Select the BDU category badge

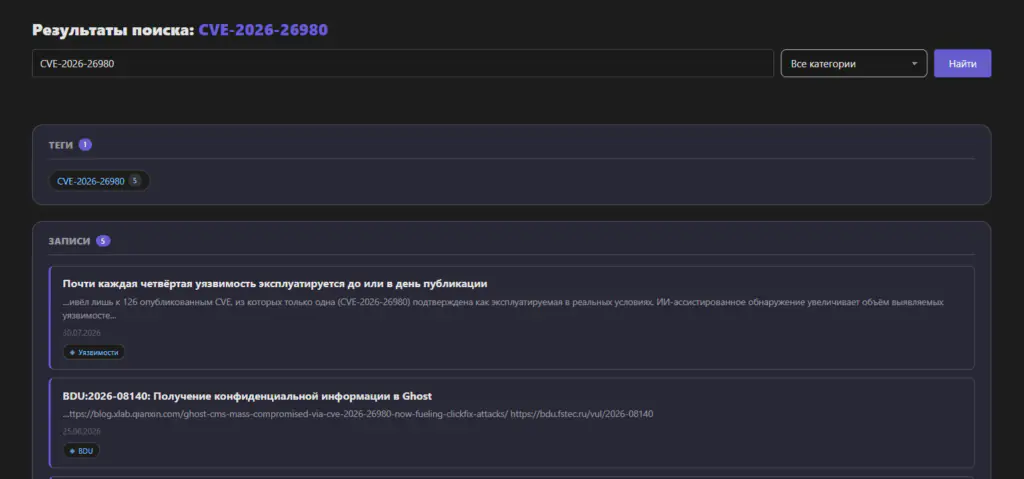pyautogui.click(x=82, y=451)
